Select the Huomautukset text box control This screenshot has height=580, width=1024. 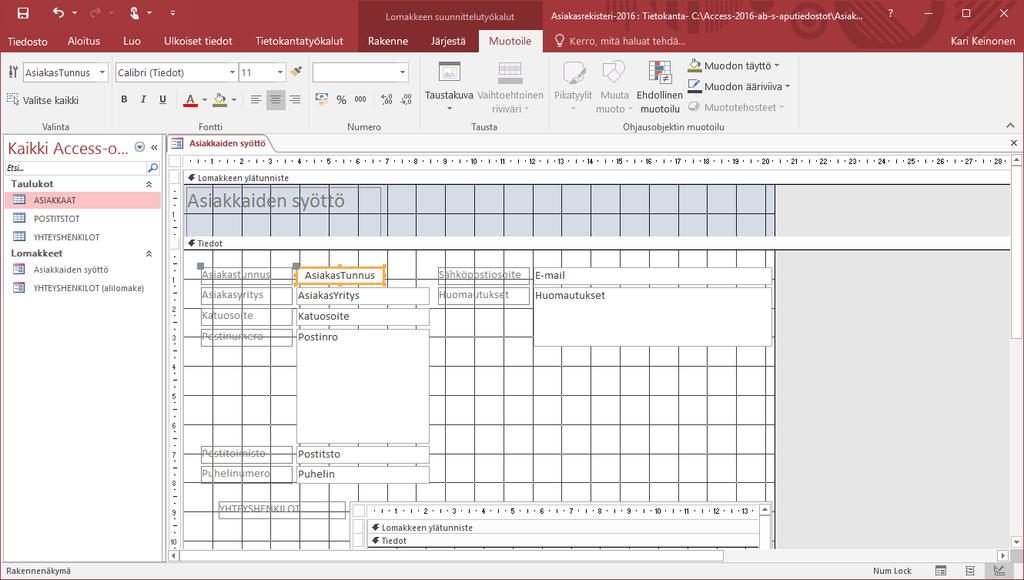tap(652, 317)
